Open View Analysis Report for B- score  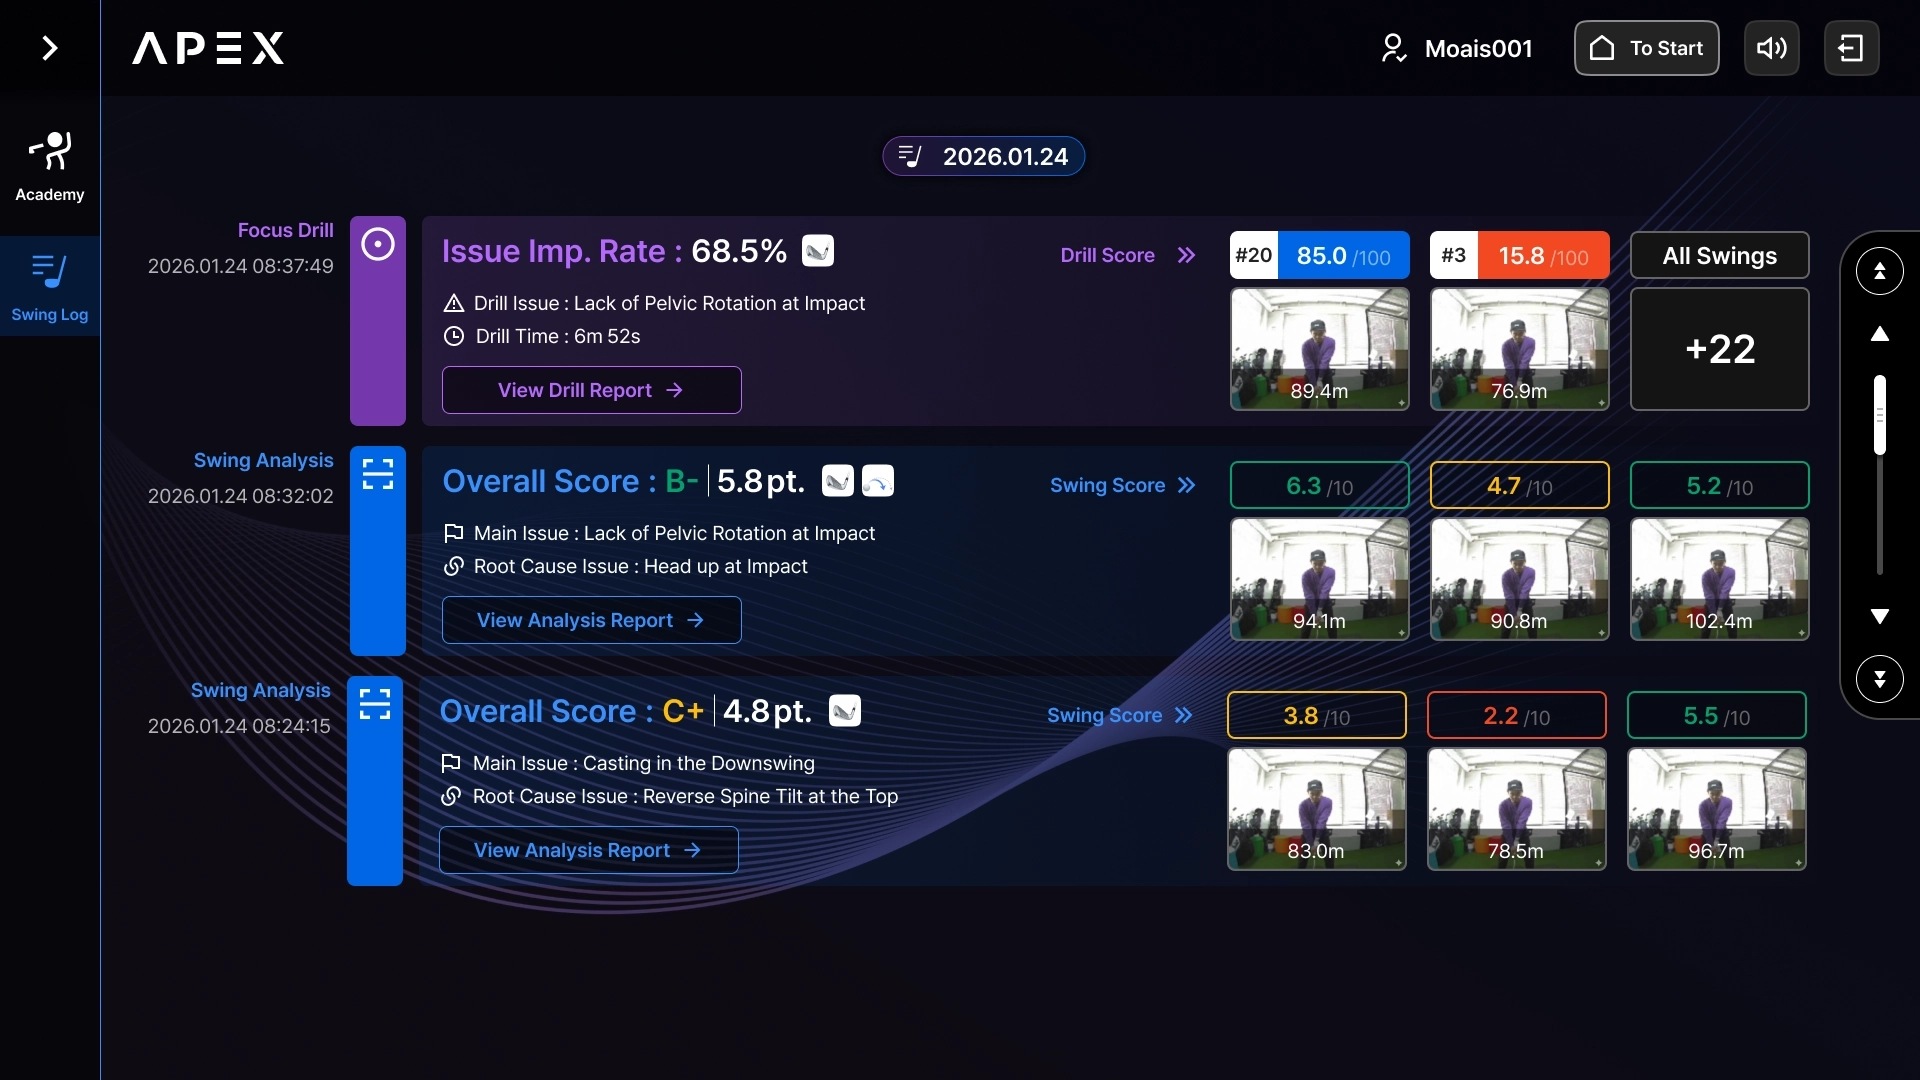click(591, 620)
